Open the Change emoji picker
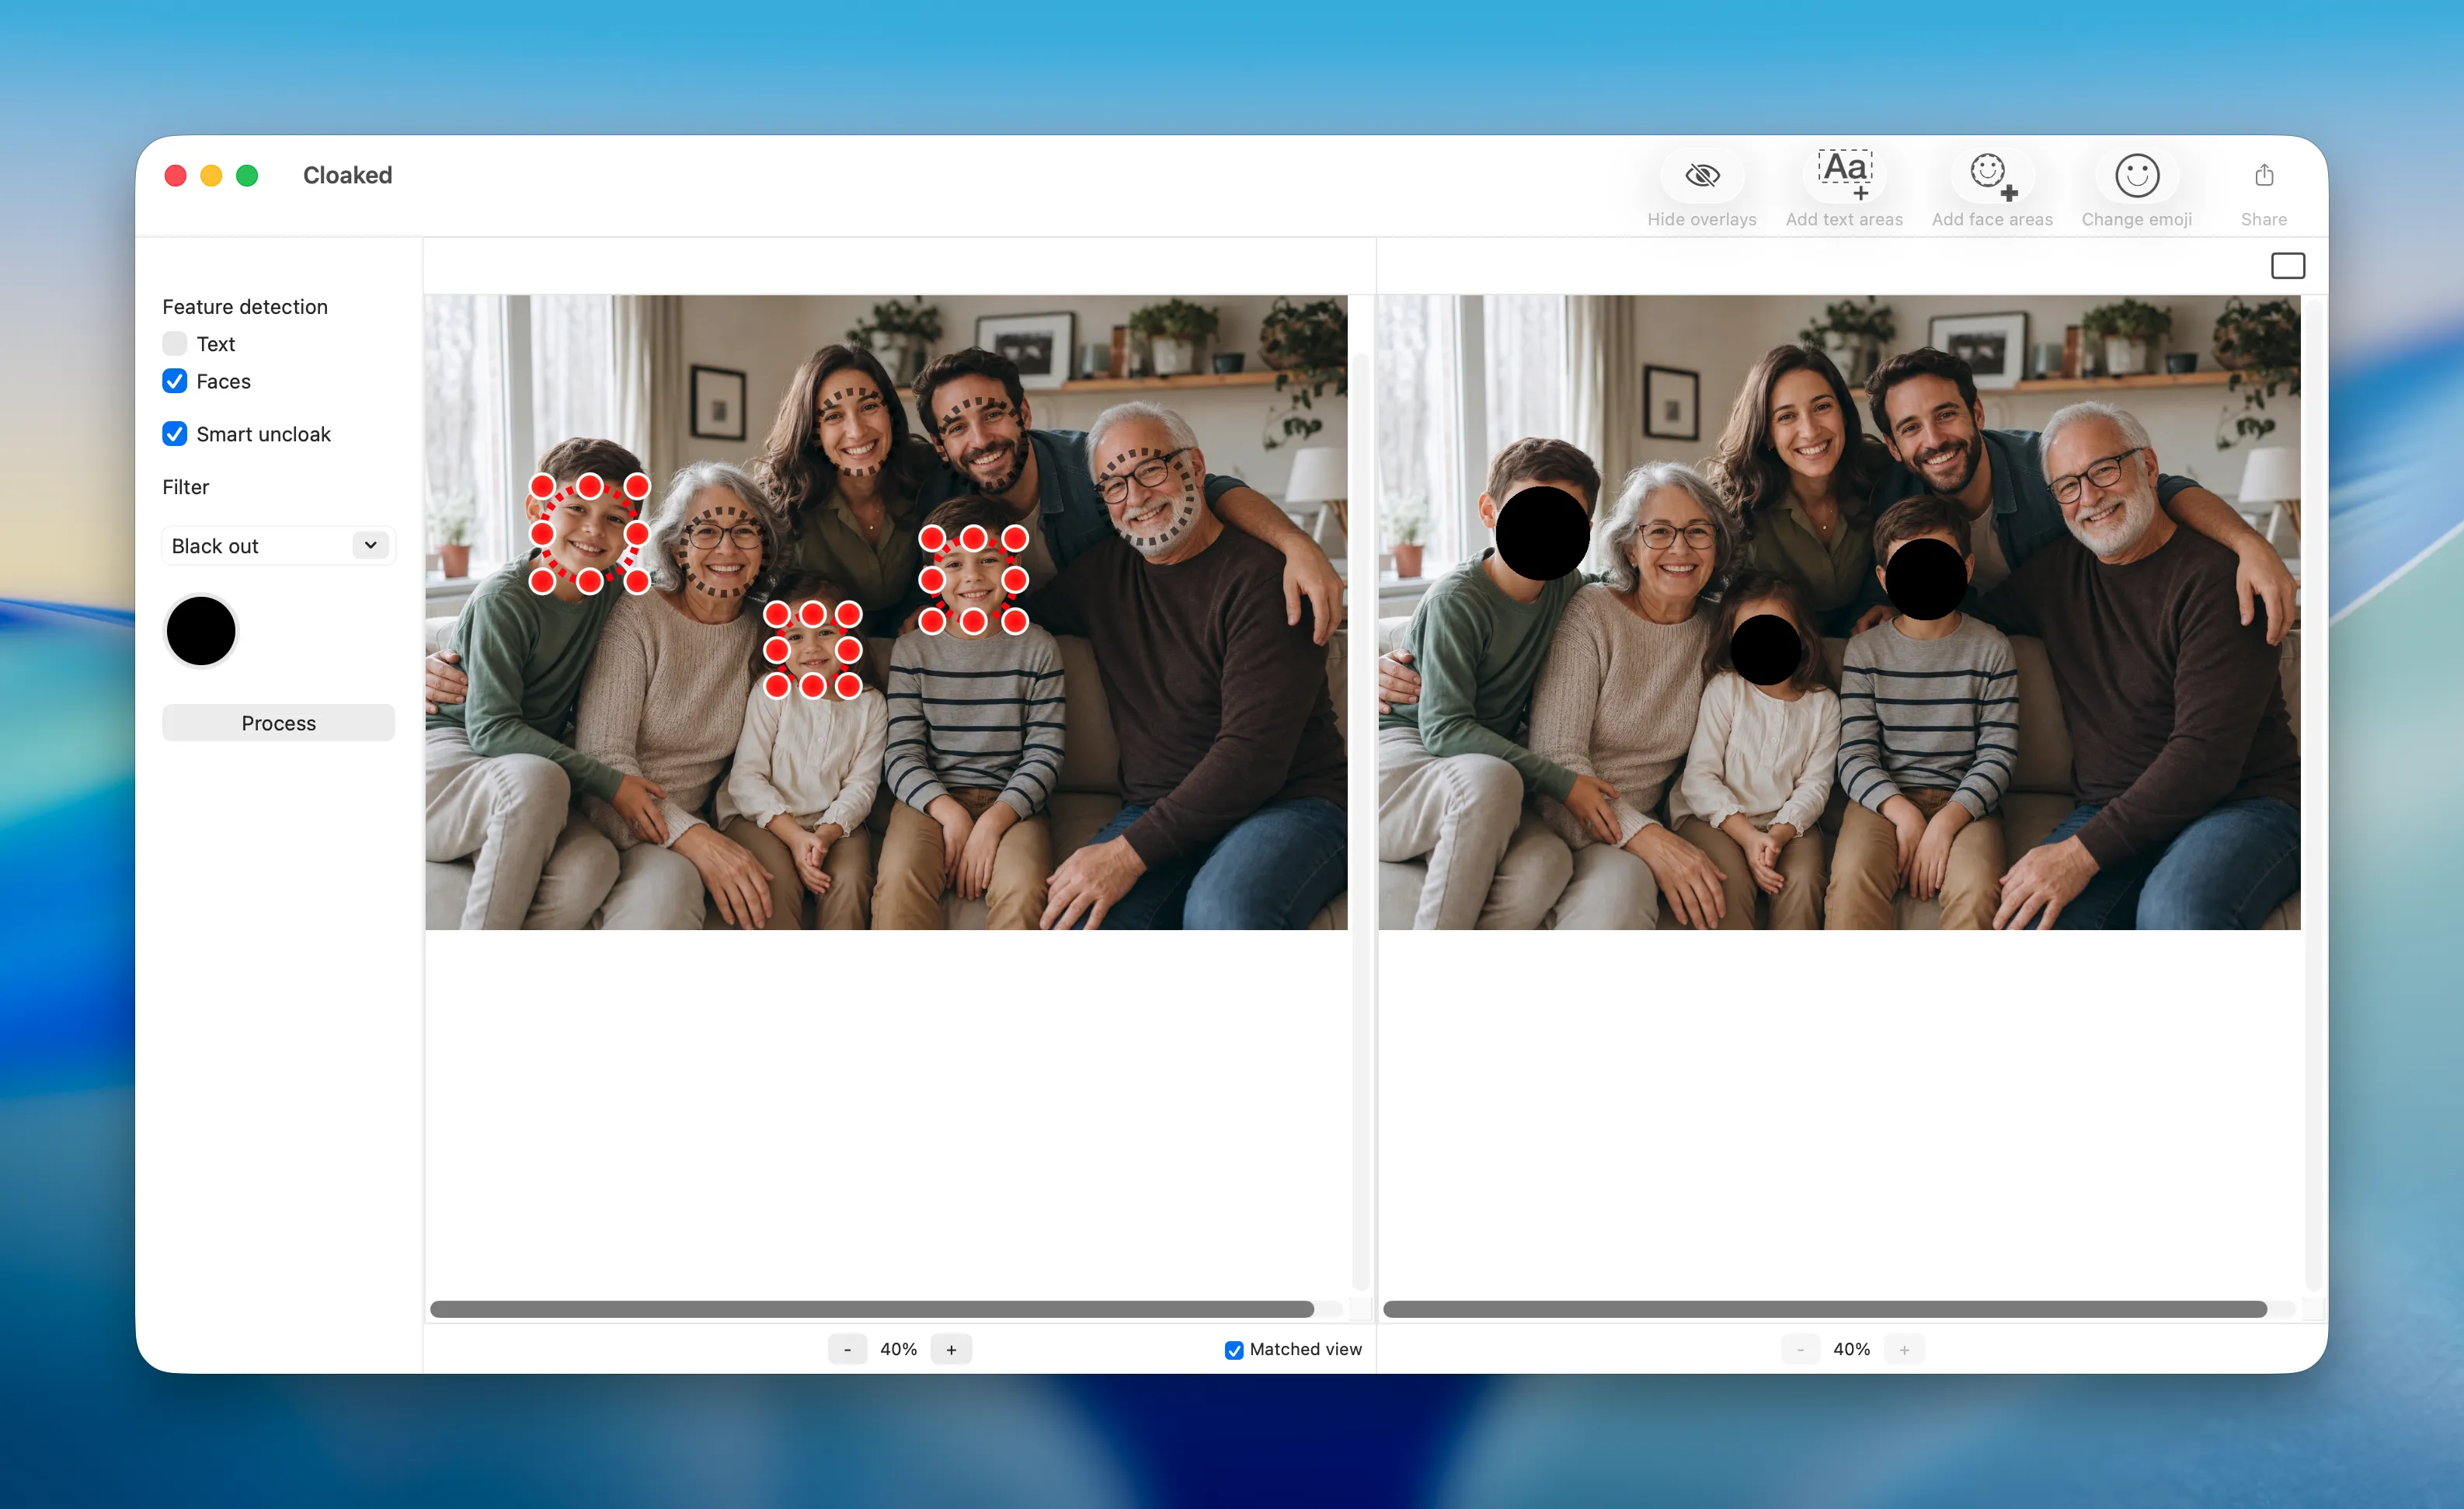 coord(2137,176)
